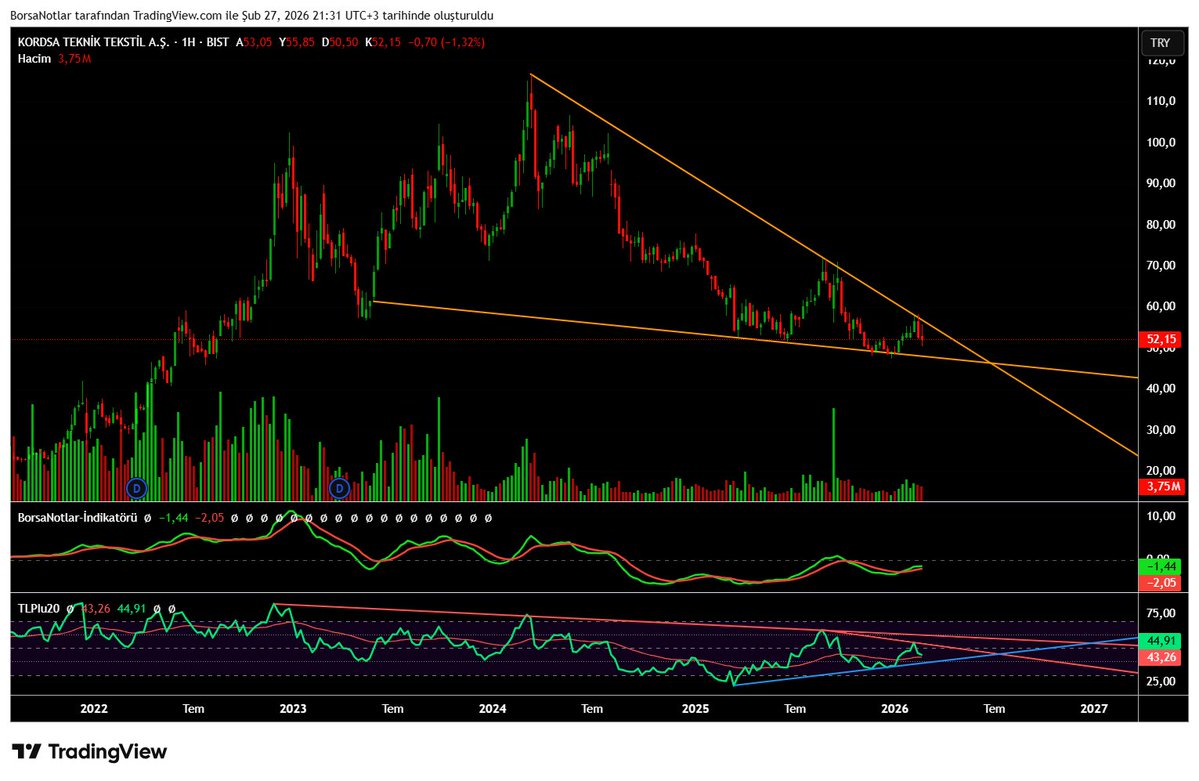
Task: Click the D50,50 low value in the legend
Action: point(340,43)
